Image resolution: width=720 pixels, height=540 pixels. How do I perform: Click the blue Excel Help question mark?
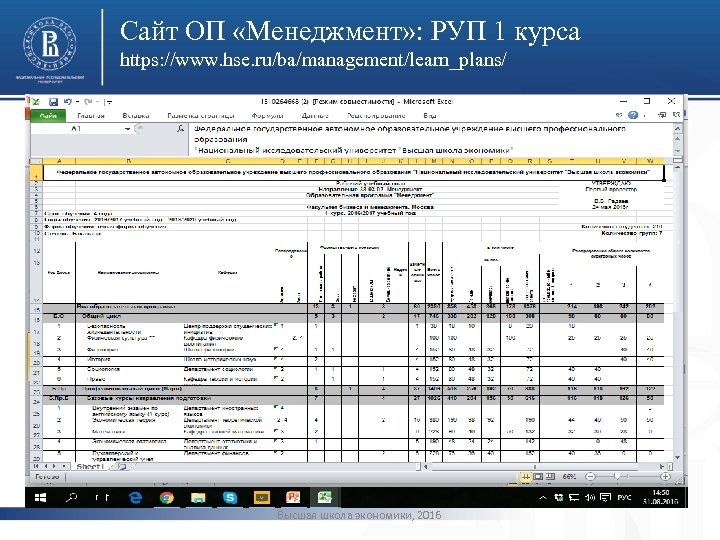pyautogui.click(x=633, y=115)
